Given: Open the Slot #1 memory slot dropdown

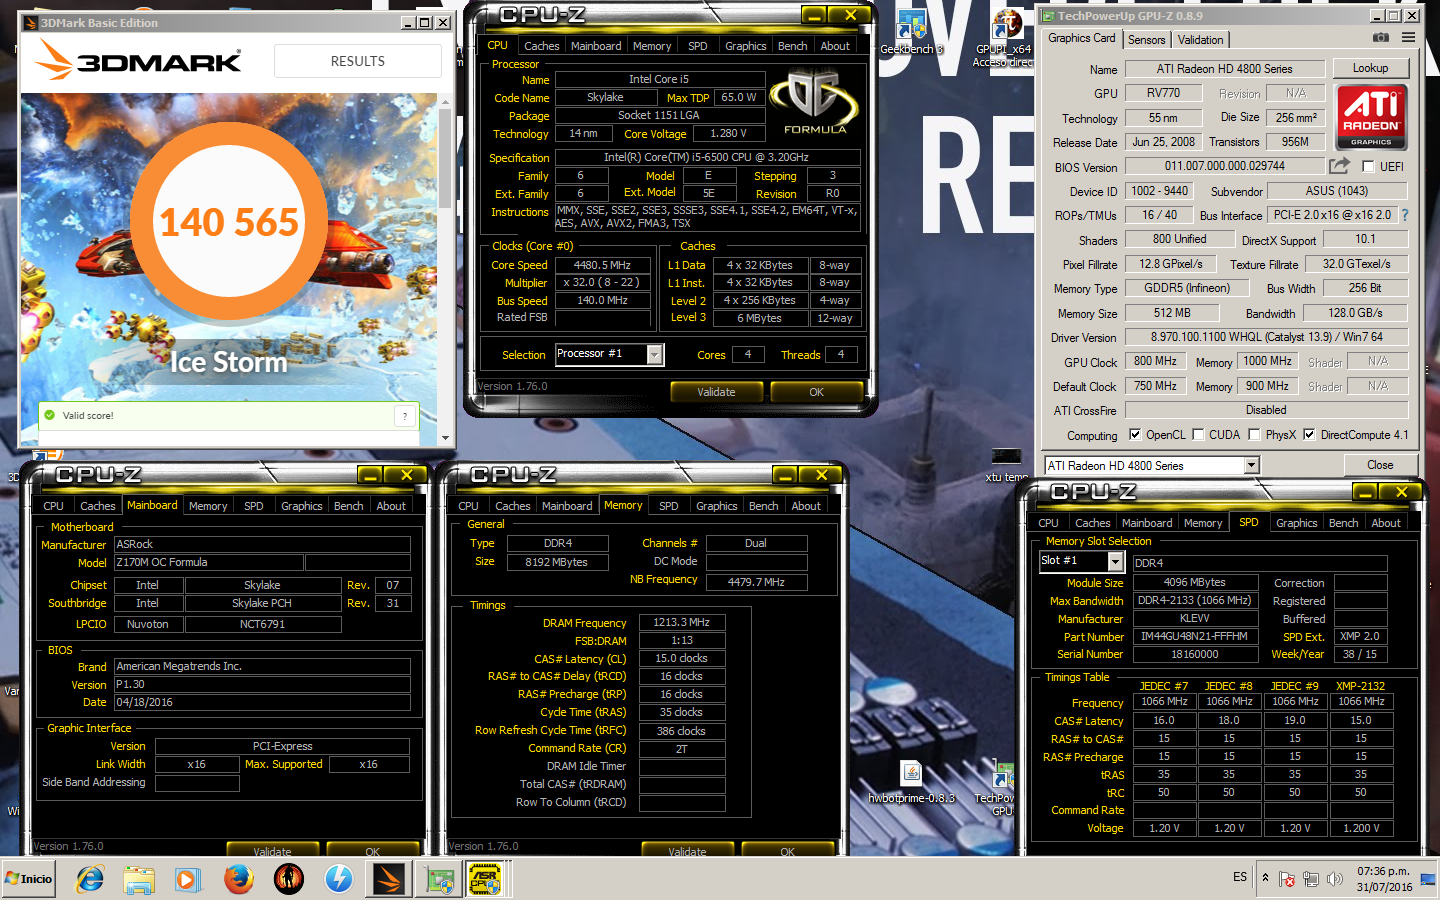Looking at the screenshot, I should (x=1115, y=562).
